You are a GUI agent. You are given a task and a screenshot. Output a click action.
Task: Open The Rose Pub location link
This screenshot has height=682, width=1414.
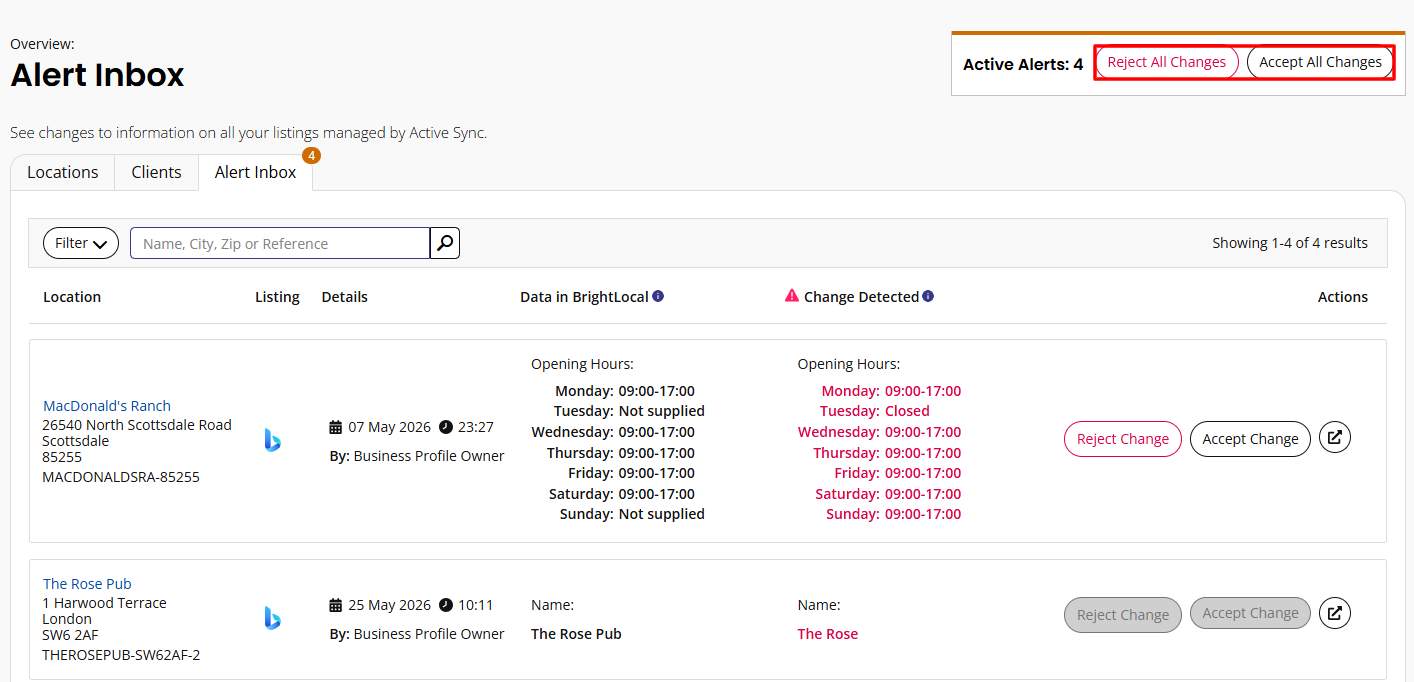click(87, 584)
